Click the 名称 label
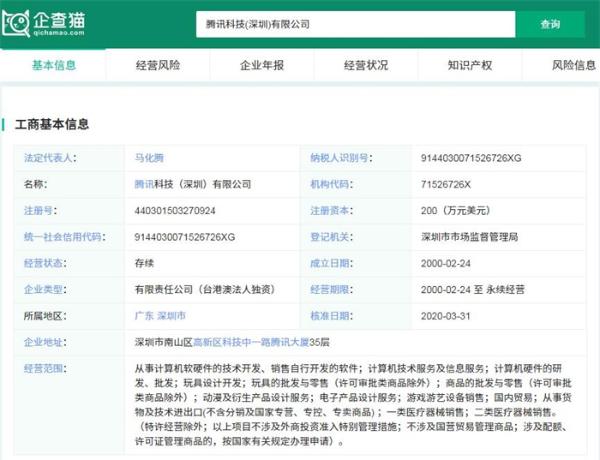 coord(35,184)
